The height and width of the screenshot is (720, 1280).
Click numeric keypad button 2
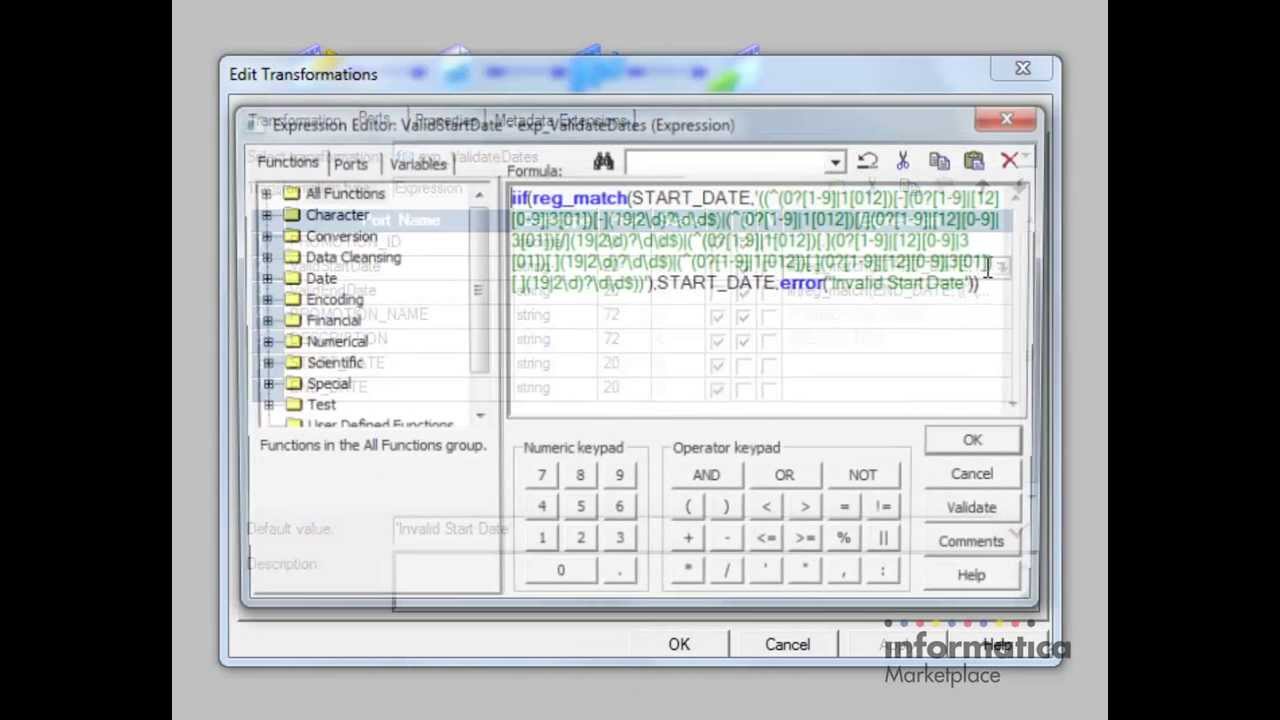coord(580,538)
